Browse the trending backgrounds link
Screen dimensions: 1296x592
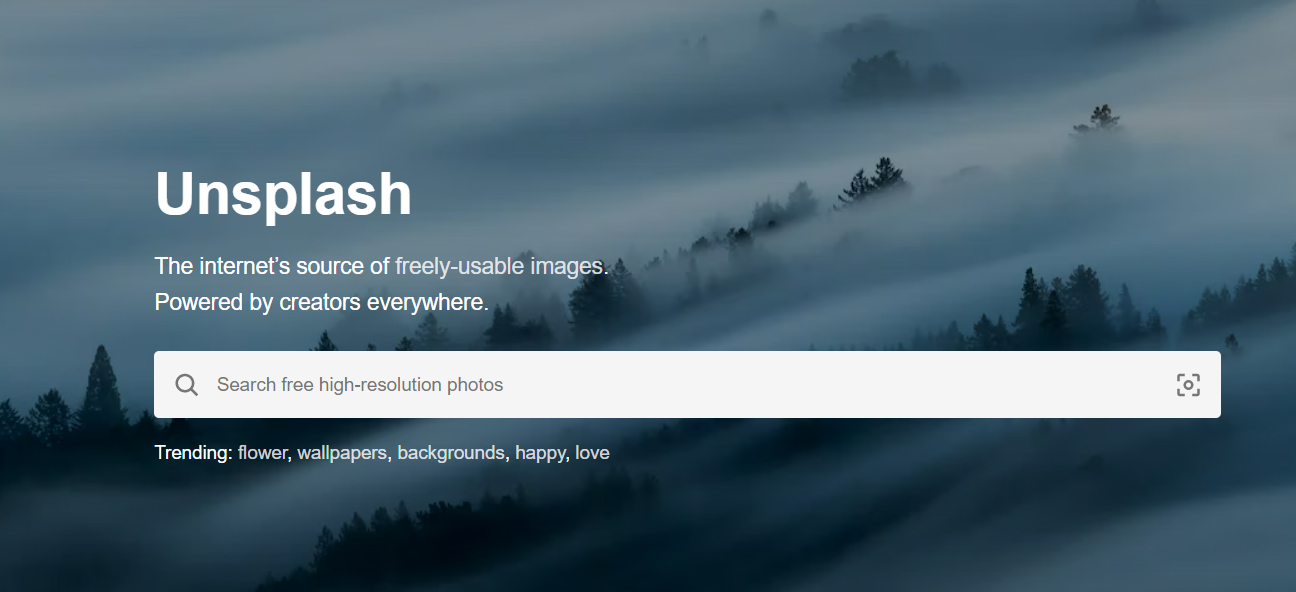tap(452, 453)
